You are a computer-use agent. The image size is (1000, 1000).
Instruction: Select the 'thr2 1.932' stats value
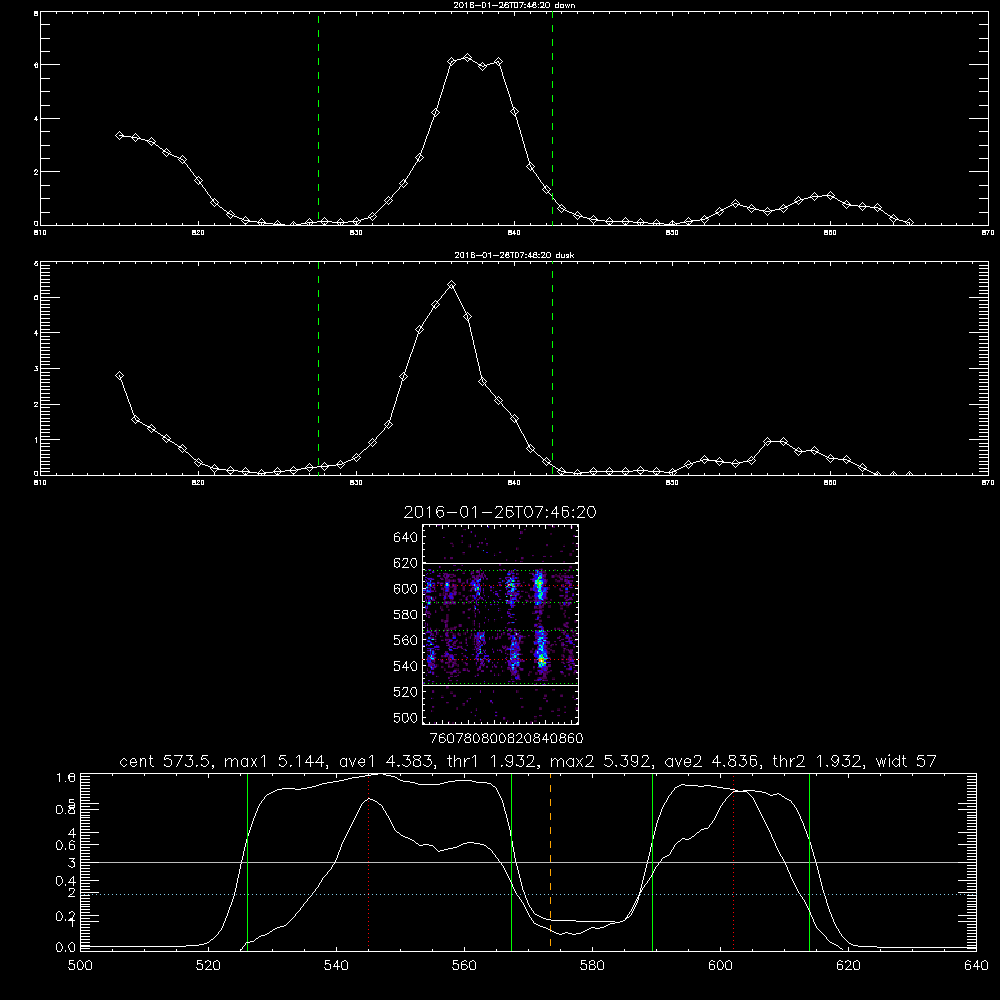click(x=816, y=761)
